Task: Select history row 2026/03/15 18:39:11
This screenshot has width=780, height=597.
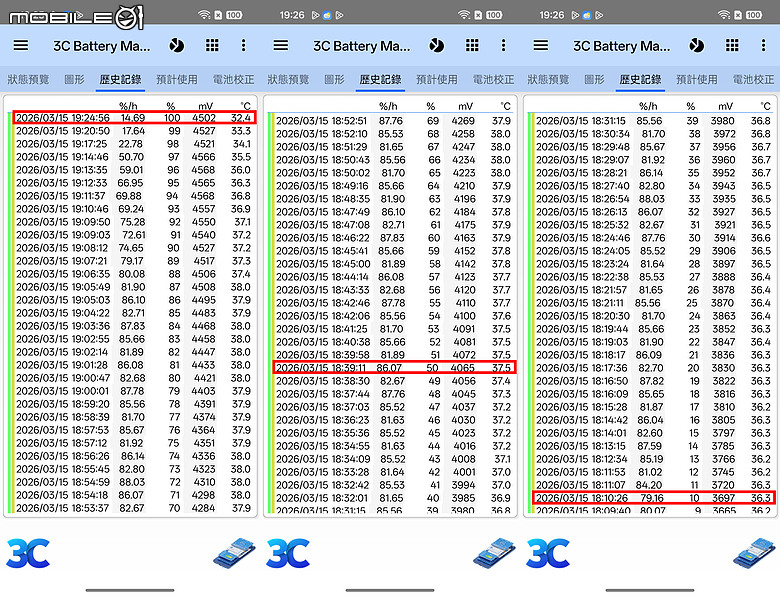Action: click(x=393, y=368)
